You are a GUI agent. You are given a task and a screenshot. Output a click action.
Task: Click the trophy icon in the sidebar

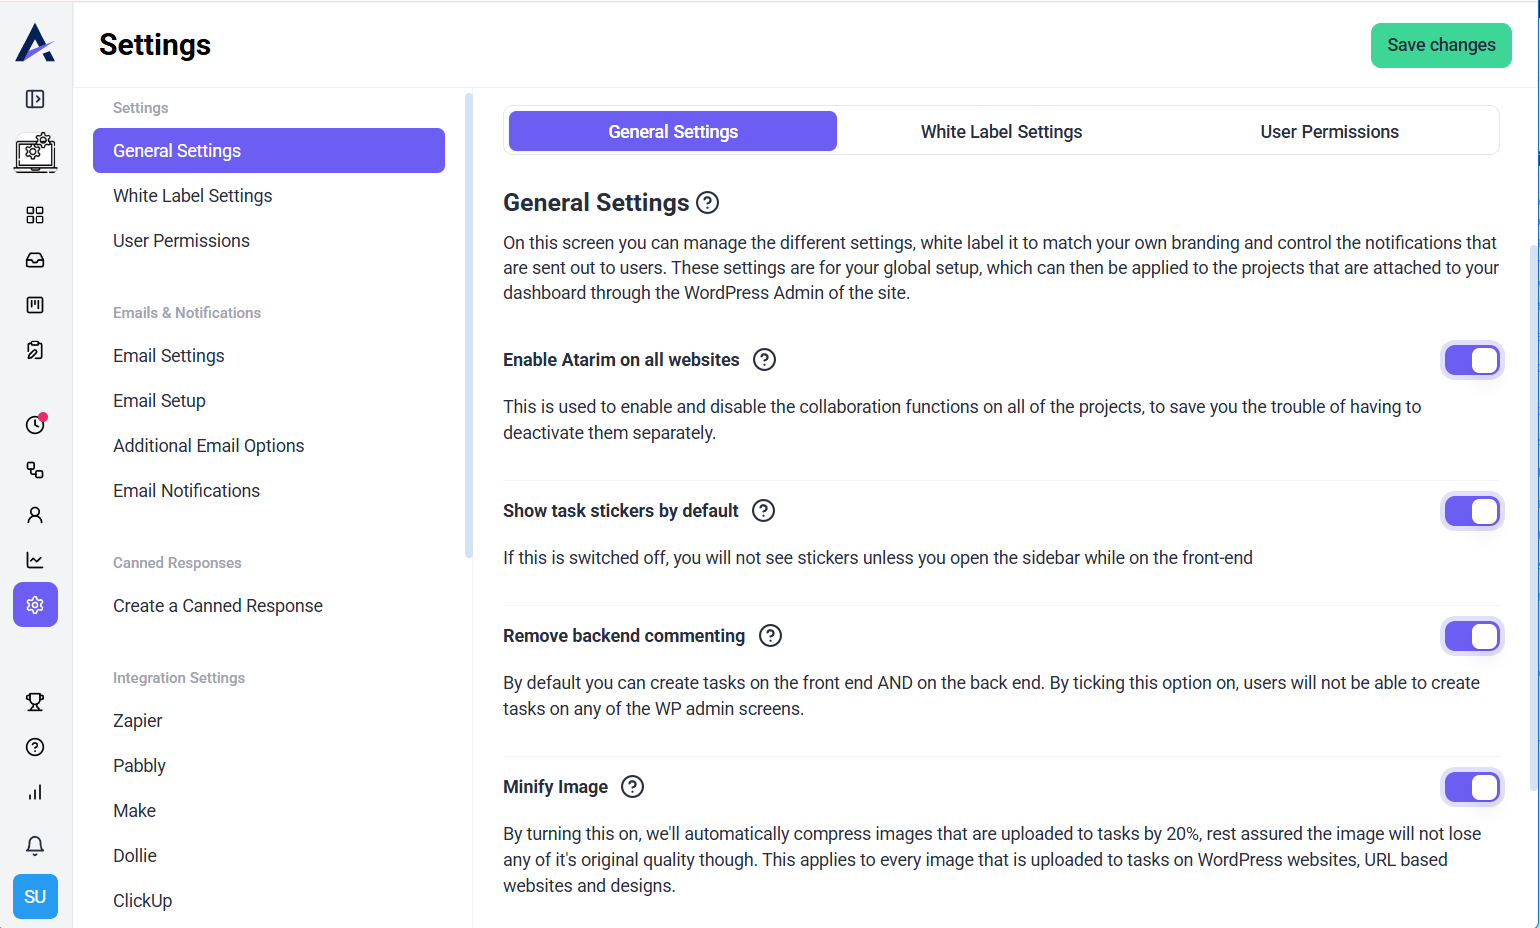35,702
